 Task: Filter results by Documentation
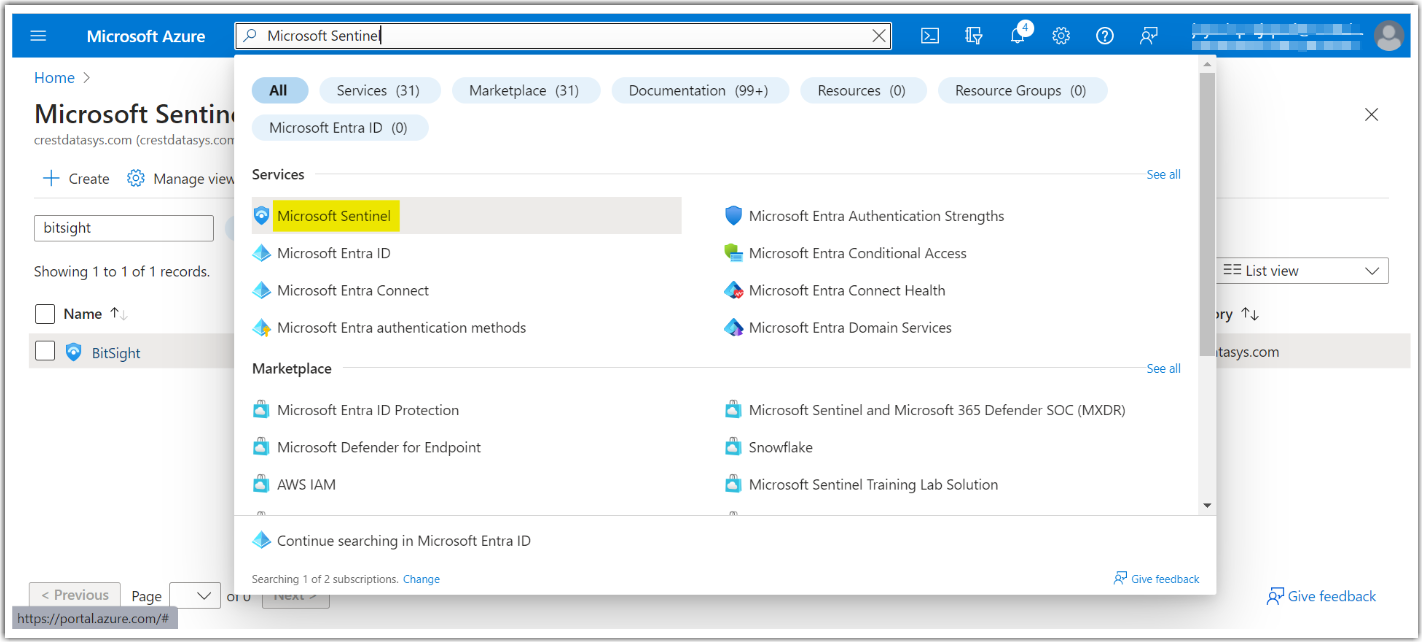tap(700, 90)
